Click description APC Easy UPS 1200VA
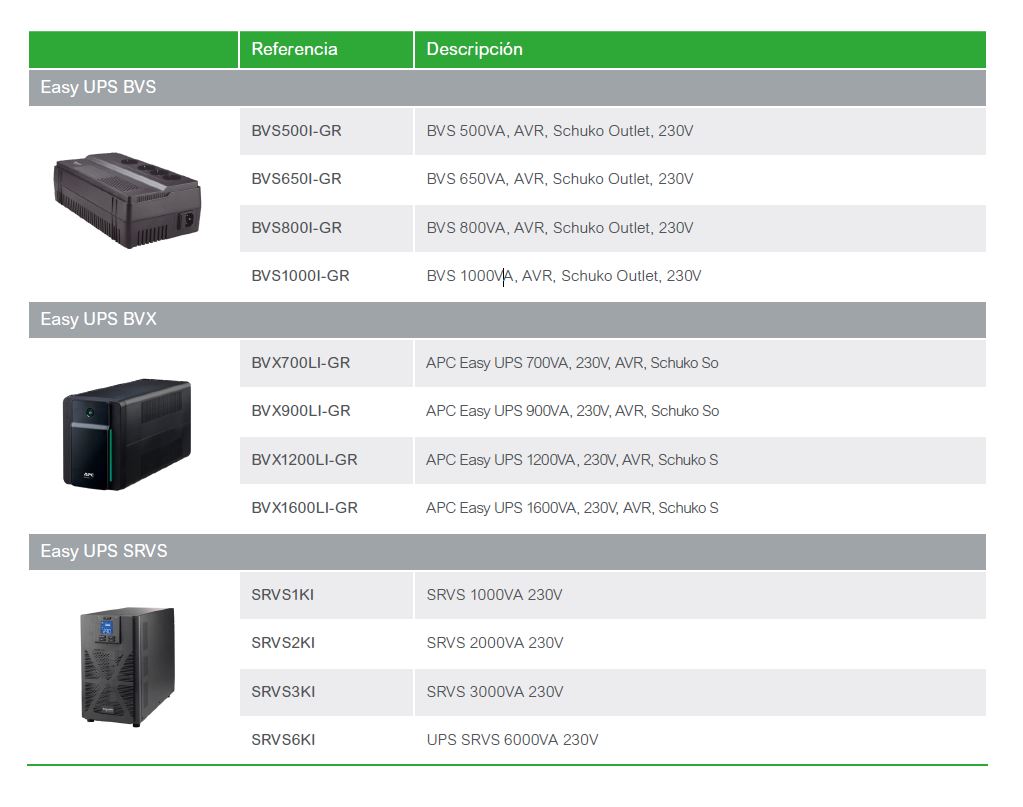 point(572,461)
